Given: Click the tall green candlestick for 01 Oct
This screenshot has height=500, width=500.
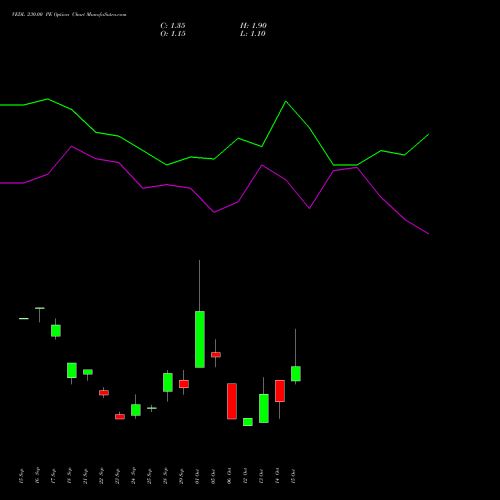Looking at the screenshot, I should [200, 339].
